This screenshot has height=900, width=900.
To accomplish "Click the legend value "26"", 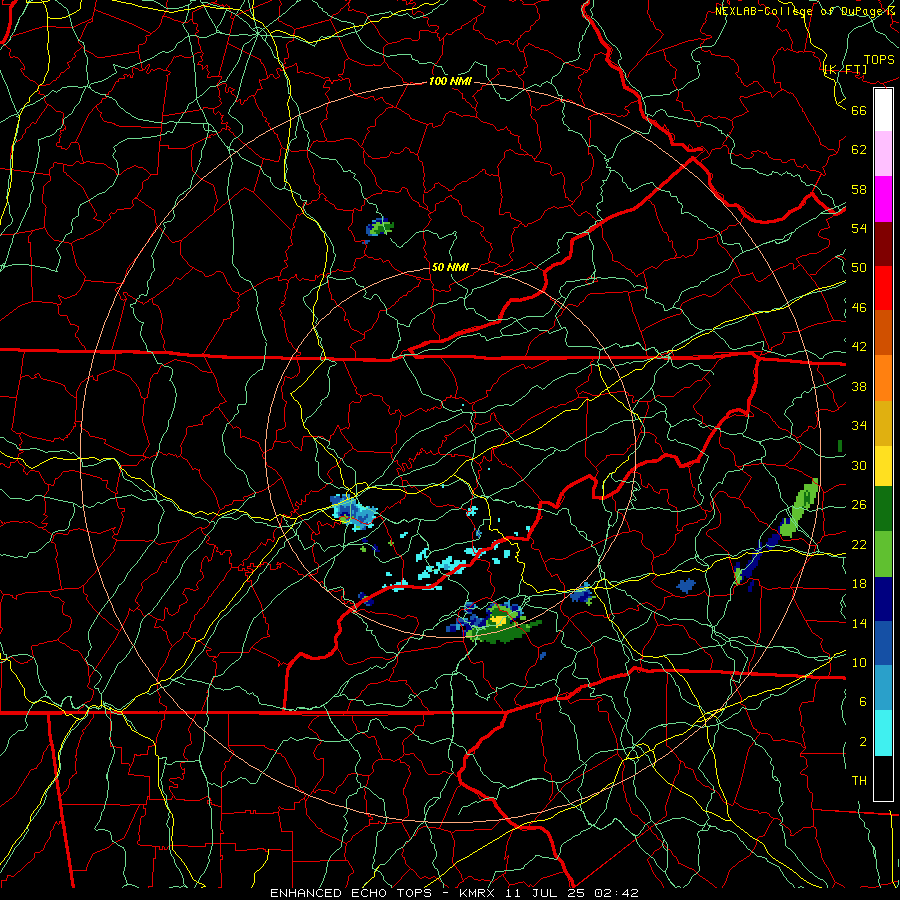I will click(x=859, y=505).
